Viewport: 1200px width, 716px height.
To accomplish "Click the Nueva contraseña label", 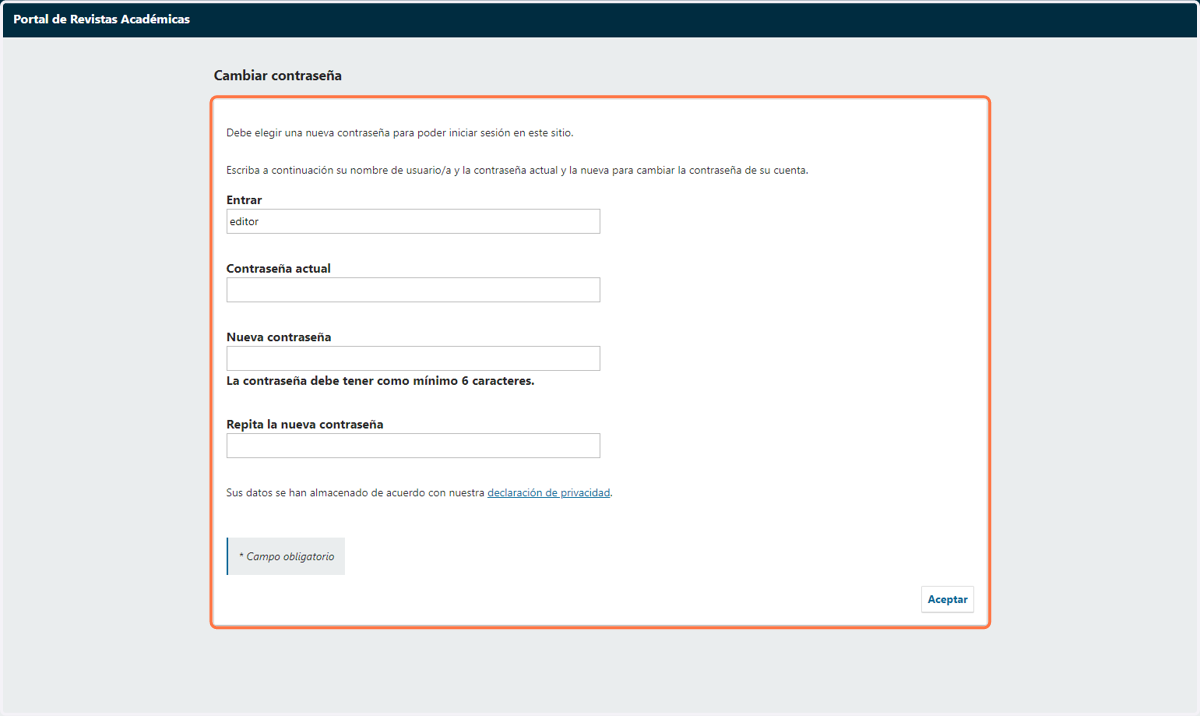I will (279, 337).
